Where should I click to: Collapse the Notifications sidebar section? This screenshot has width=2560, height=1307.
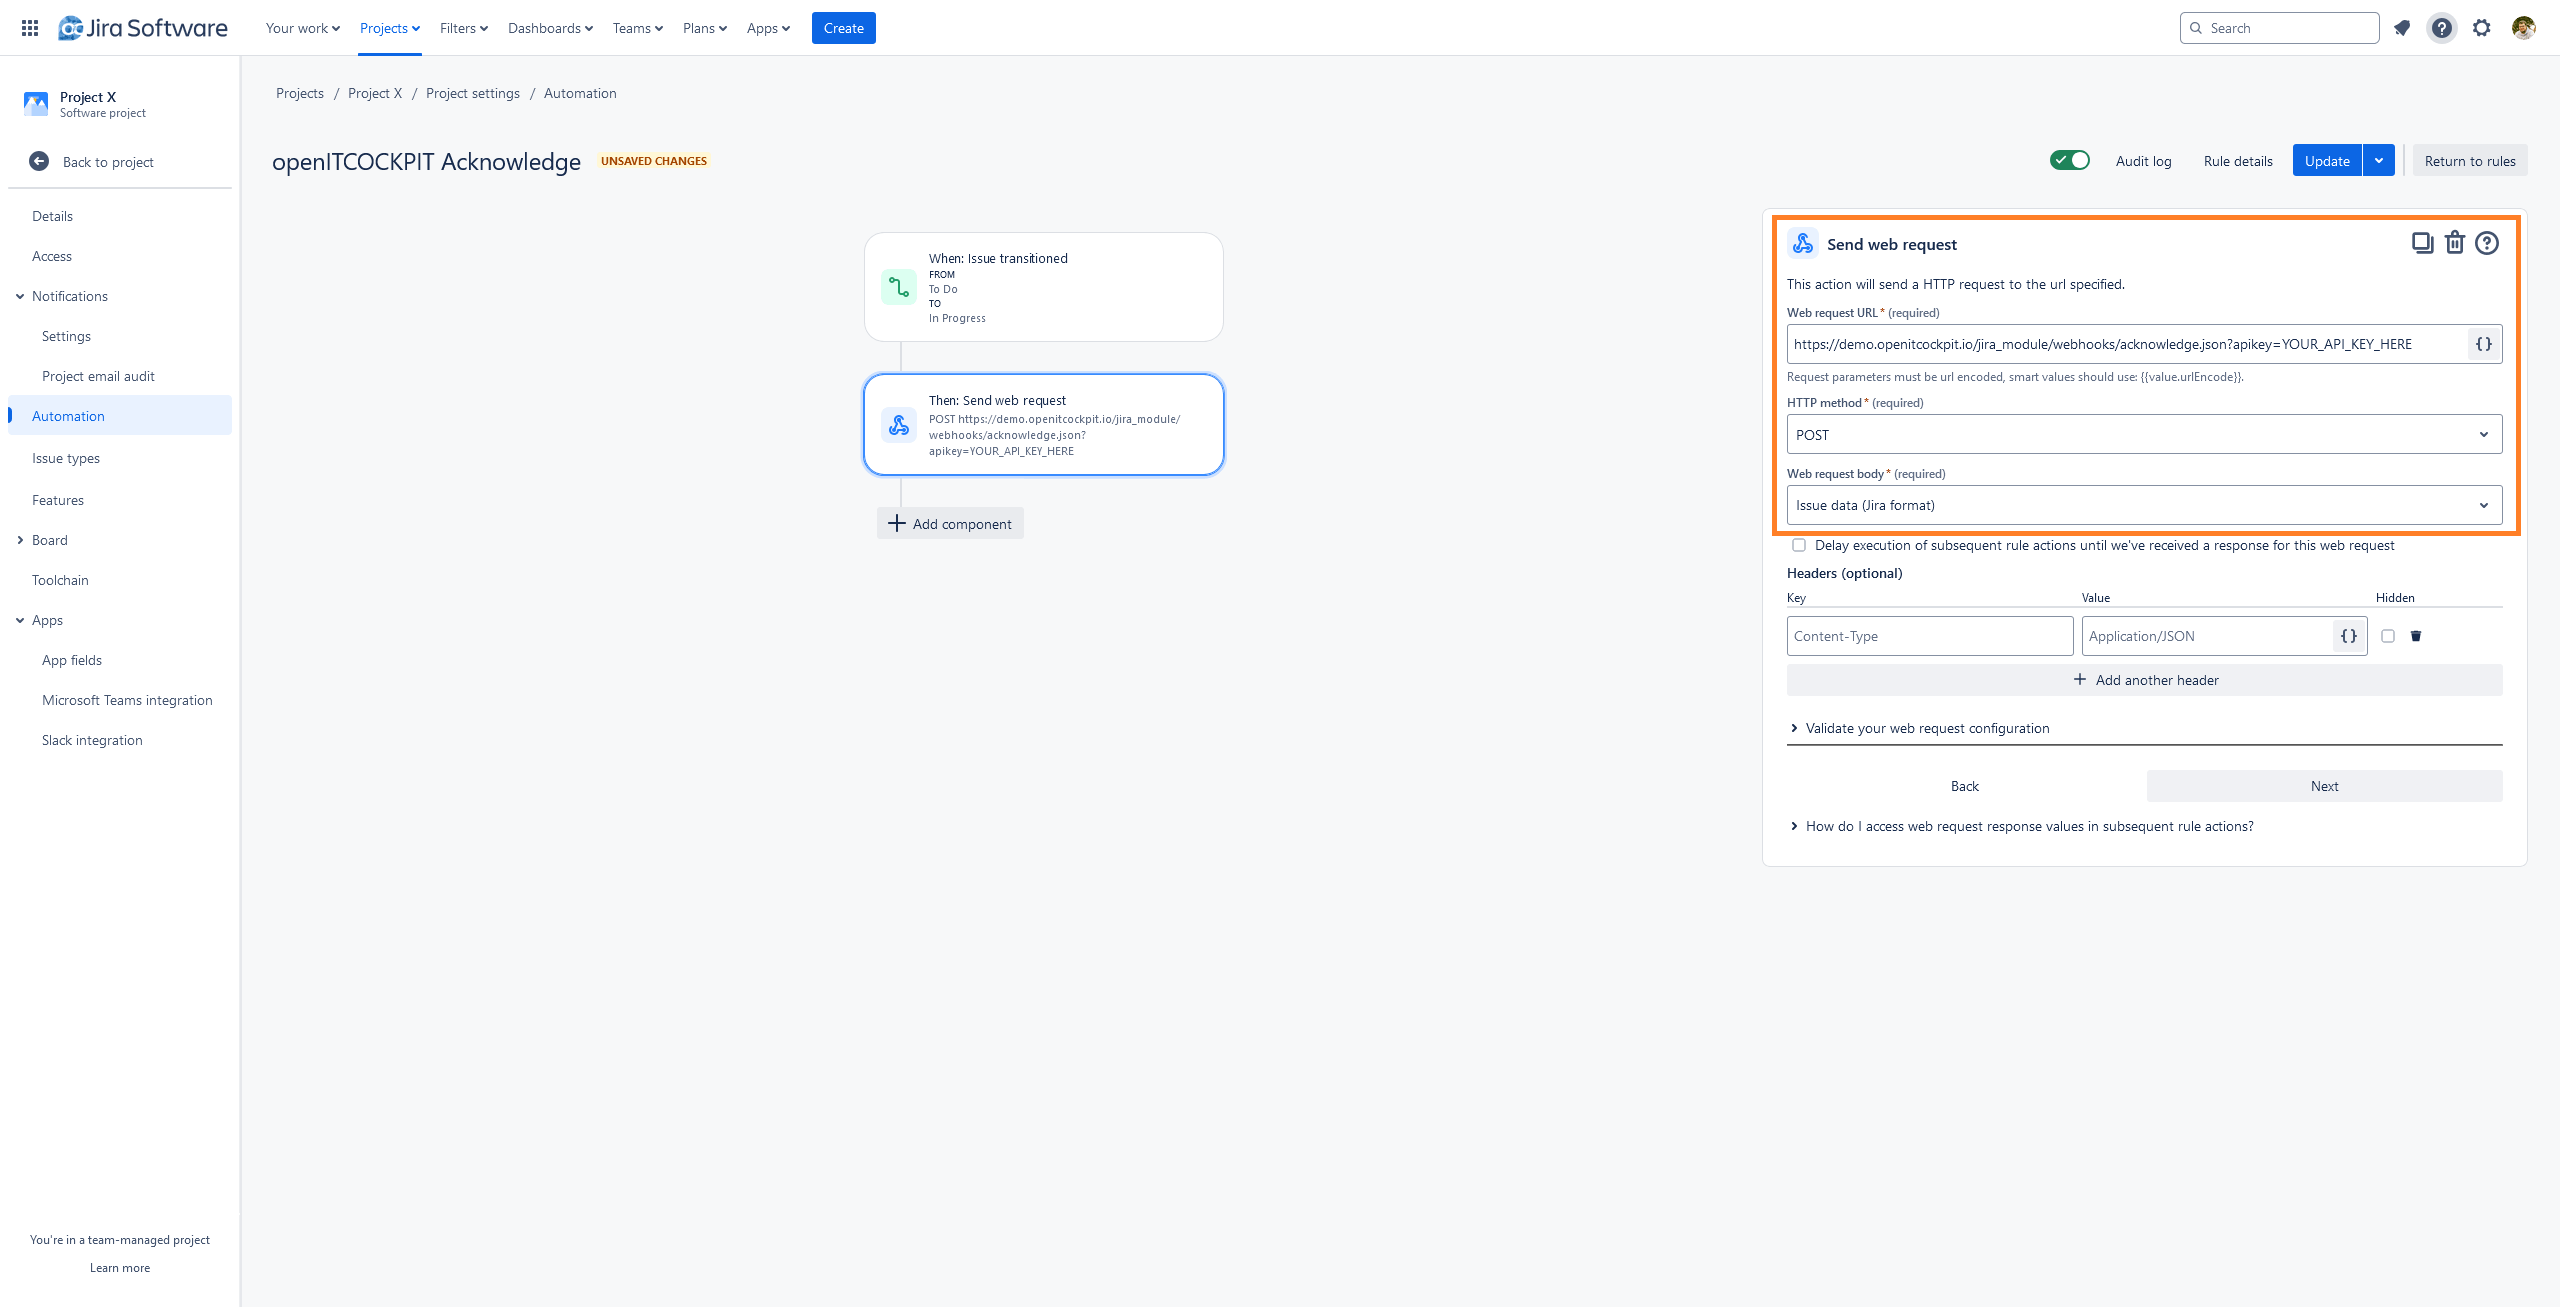(x=20, y=296)
